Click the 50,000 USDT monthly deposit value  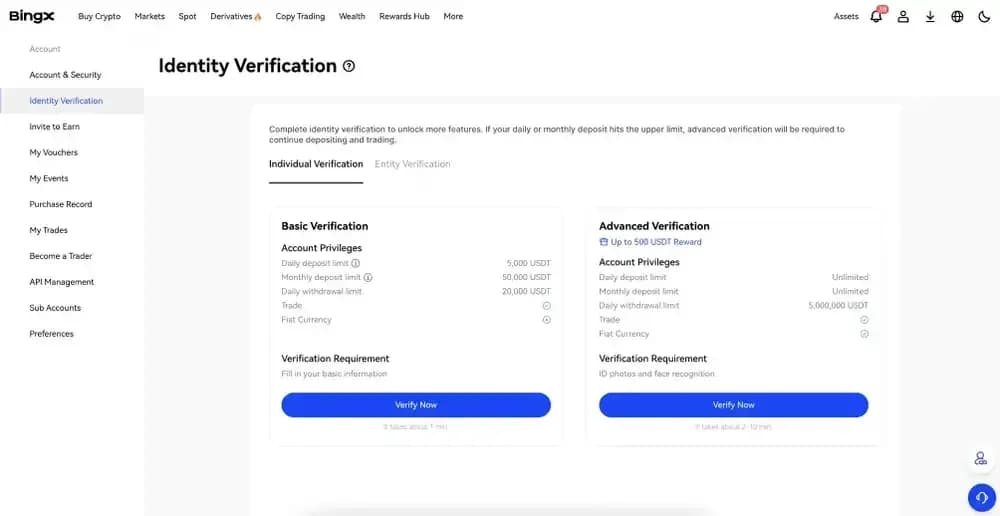point(527,277)
